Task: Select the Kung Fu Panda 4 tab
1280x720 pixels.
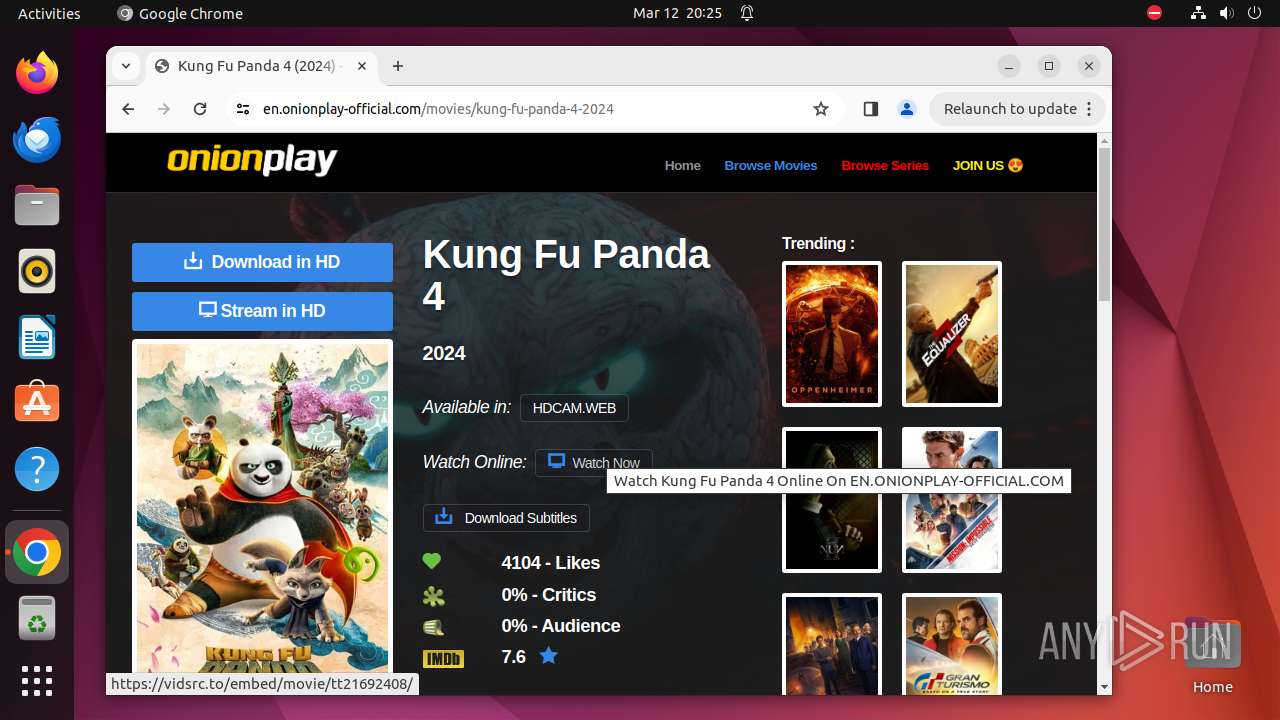Action: [x=262, y=66]
